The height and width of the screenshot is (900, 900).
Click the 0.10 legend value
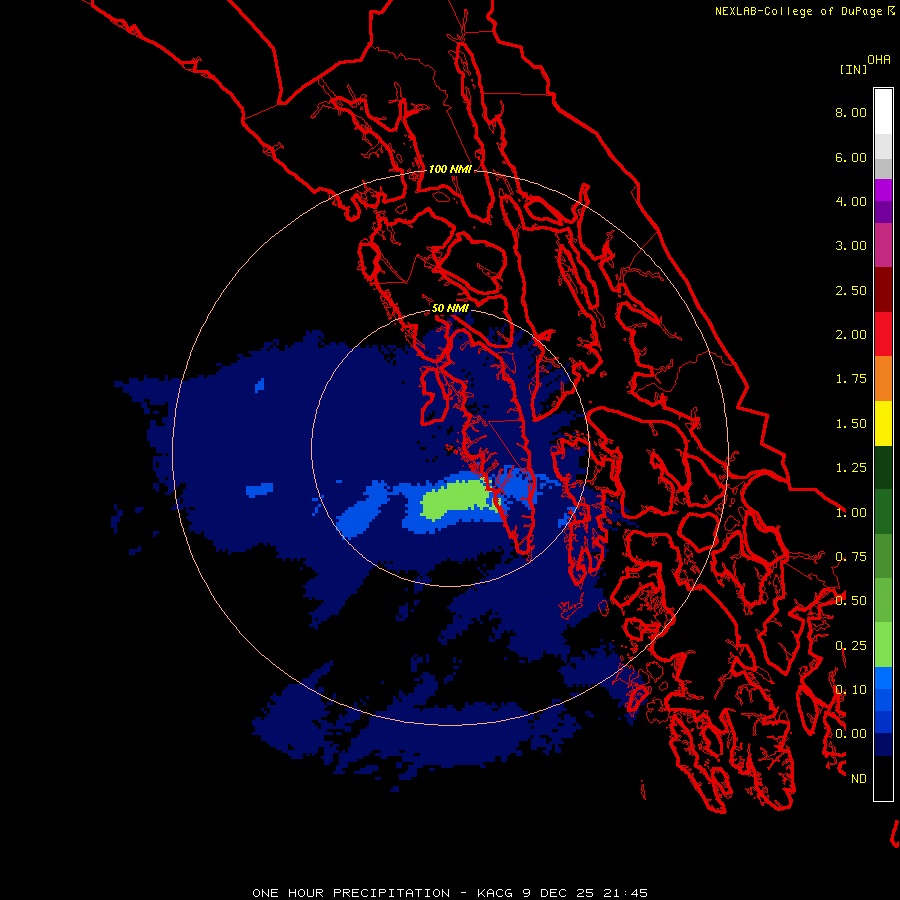tap(851, 690)
